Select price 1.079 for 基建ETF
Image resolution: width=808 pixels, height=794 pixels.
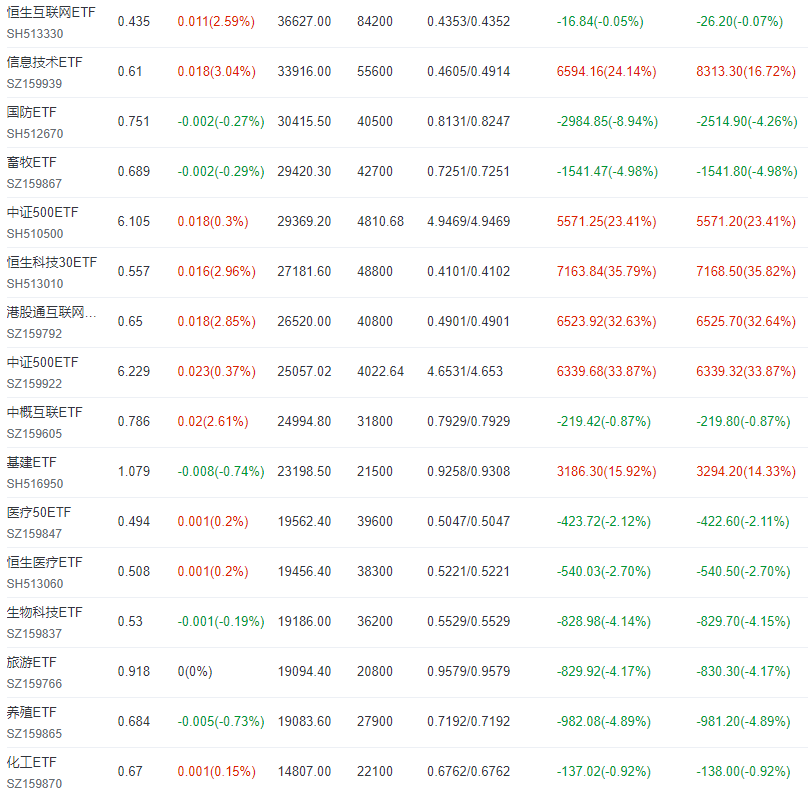(134, 471)
